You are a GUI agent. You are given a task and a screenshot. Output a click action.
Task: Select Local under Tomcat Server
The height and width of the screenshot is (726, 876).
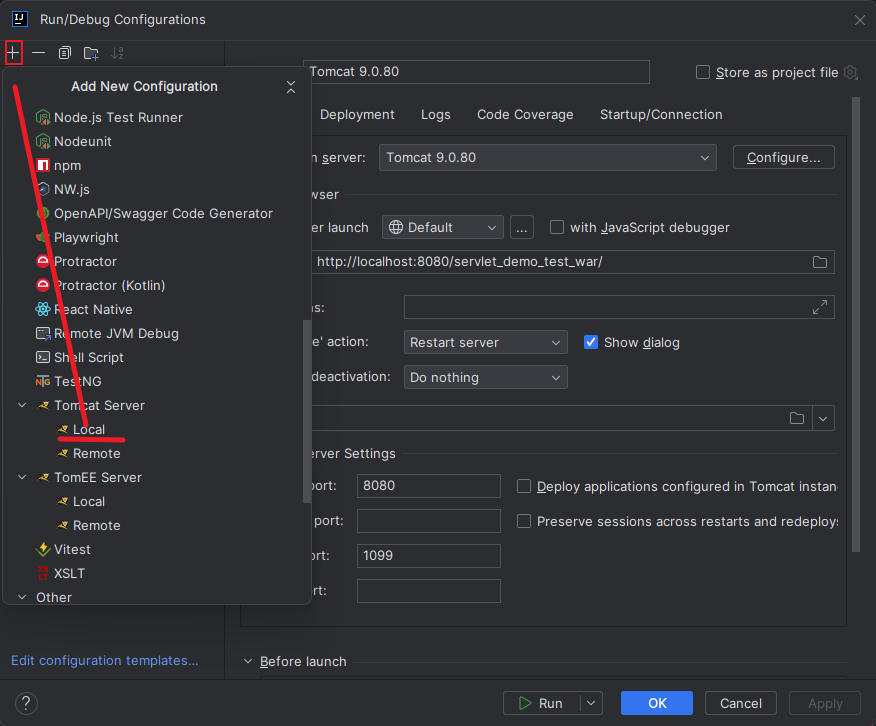click(89, 429)
